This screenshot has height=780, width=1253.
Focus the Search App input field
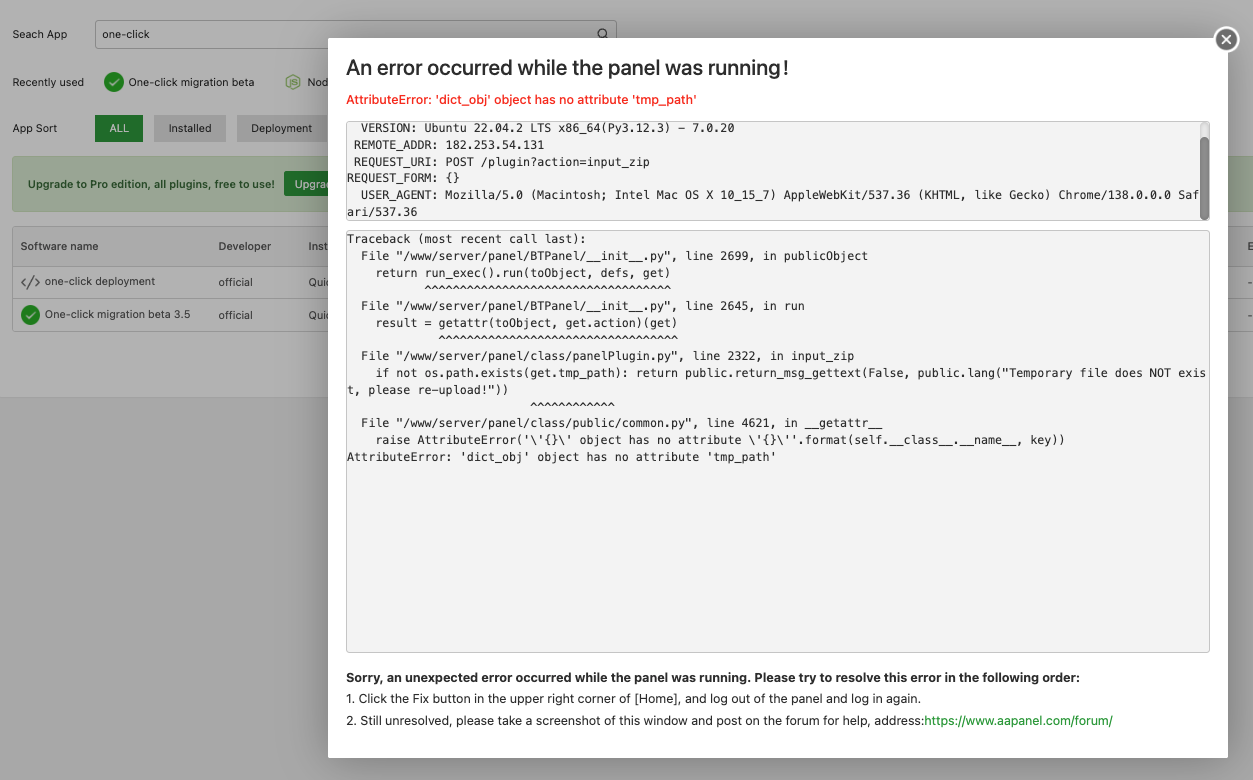click(x=340, y=34)
